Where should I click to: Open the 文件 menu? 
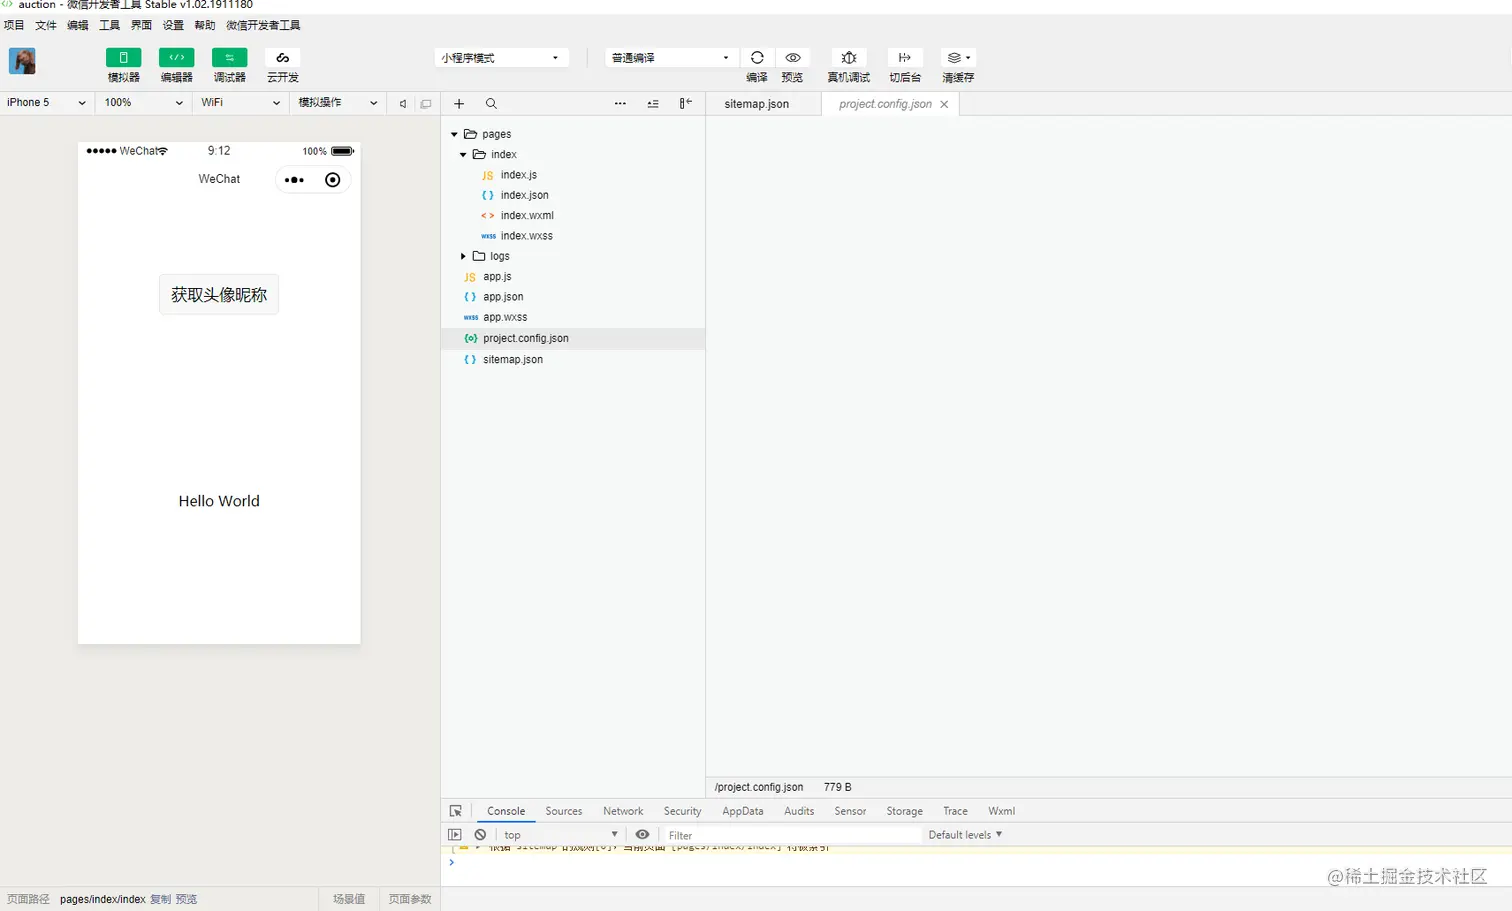[x=46, y=25]
